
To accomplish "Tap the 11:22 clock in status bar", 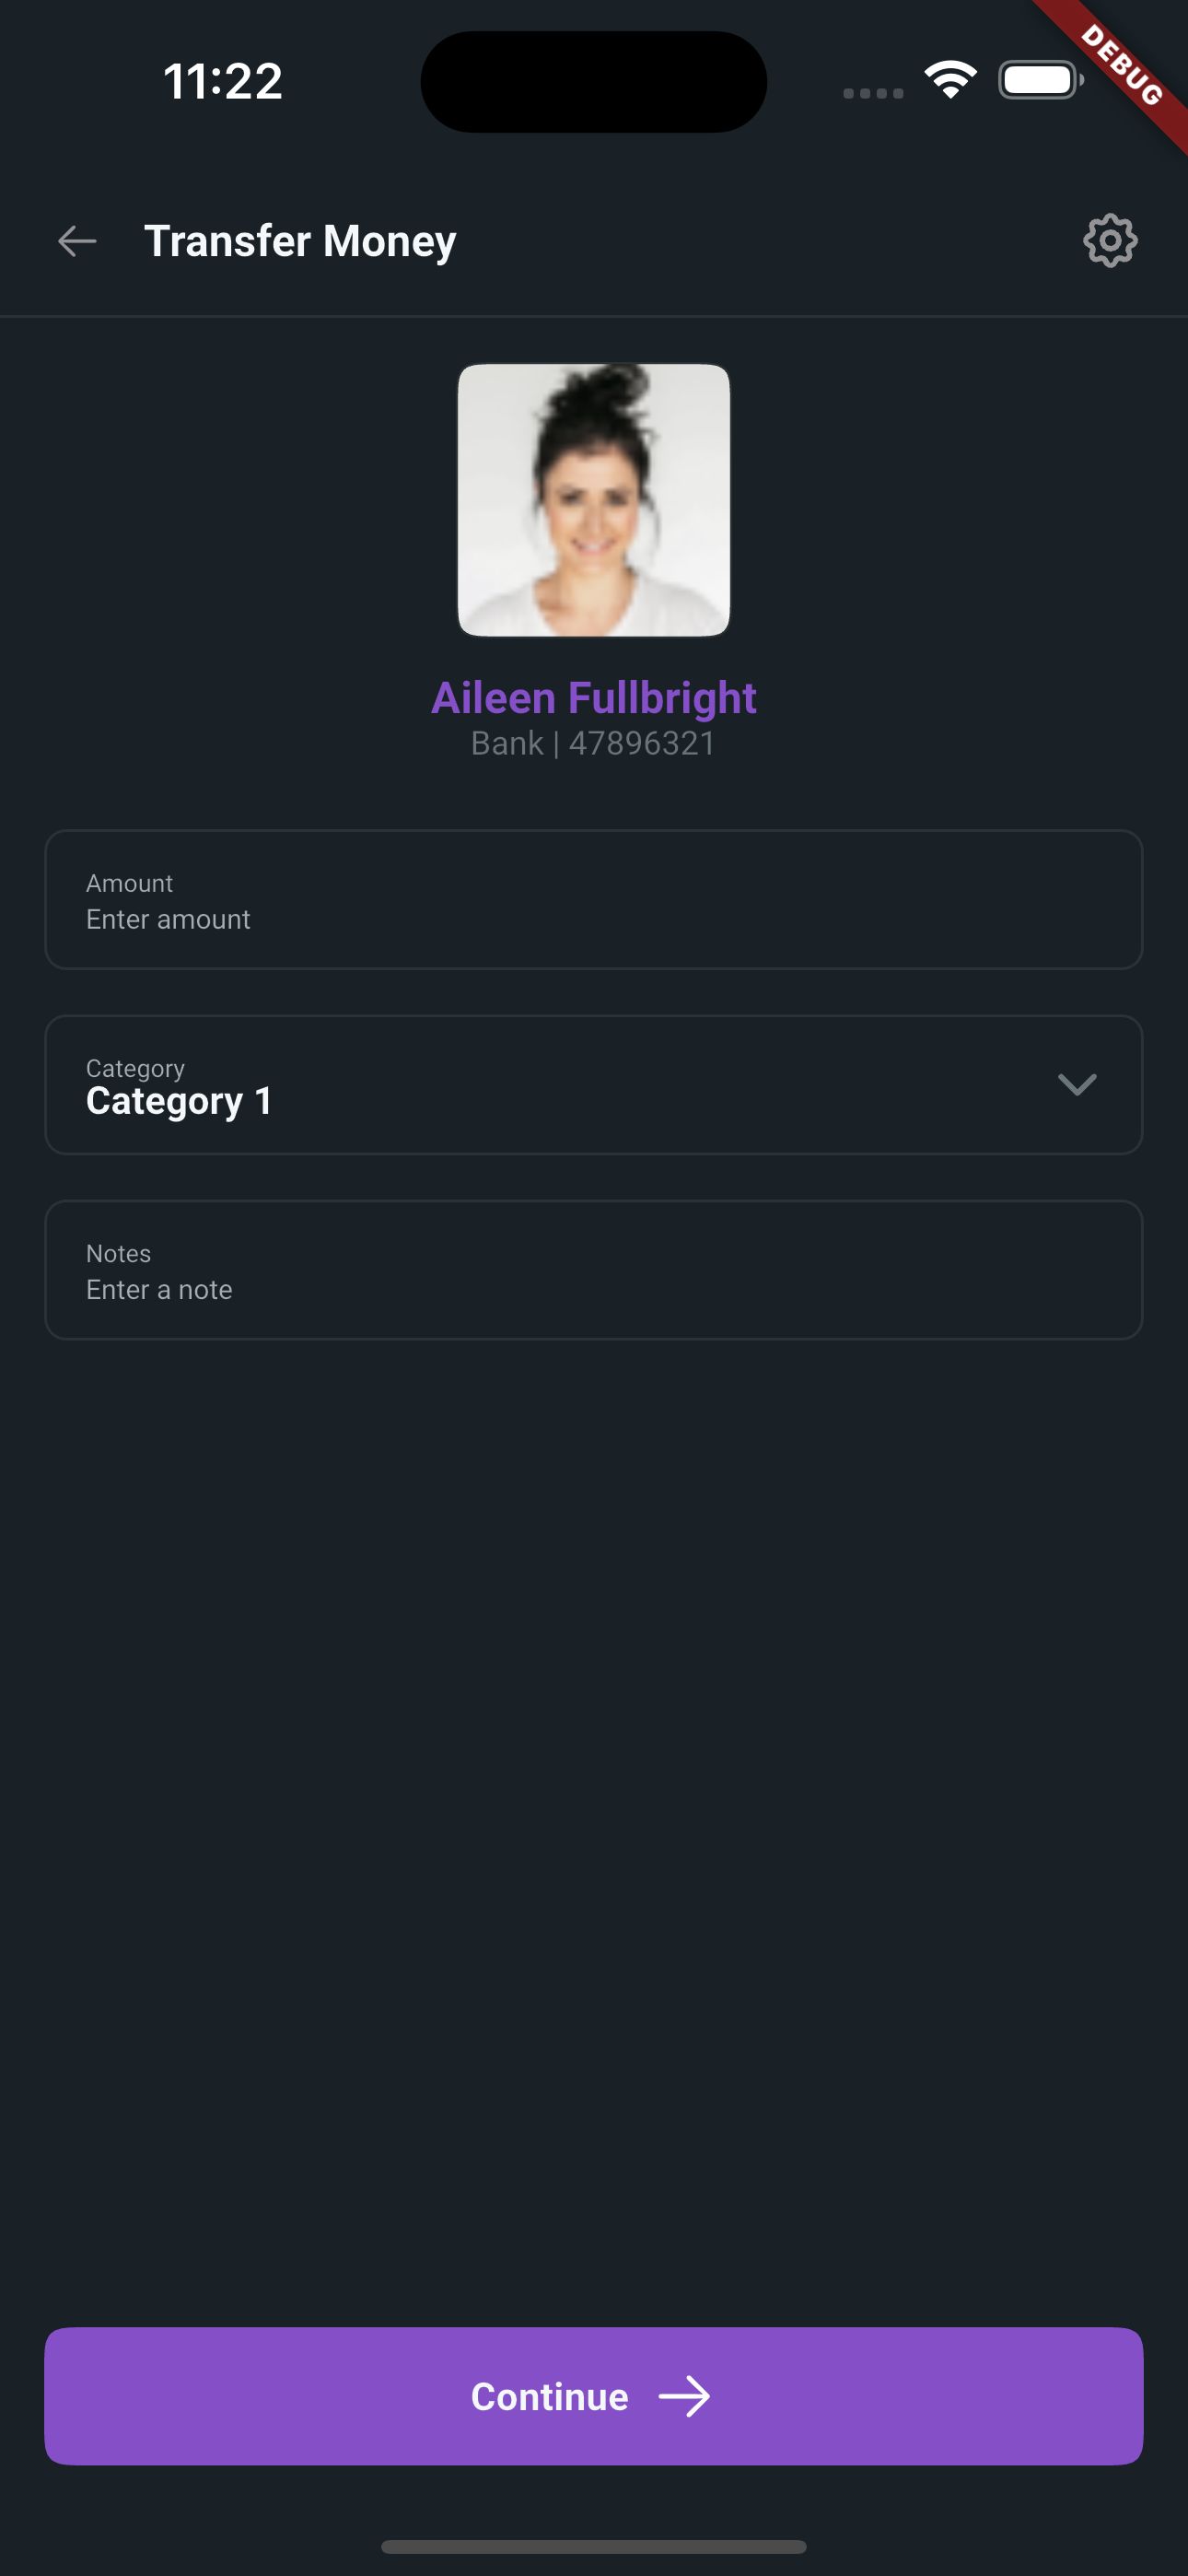I will (223, 81).
